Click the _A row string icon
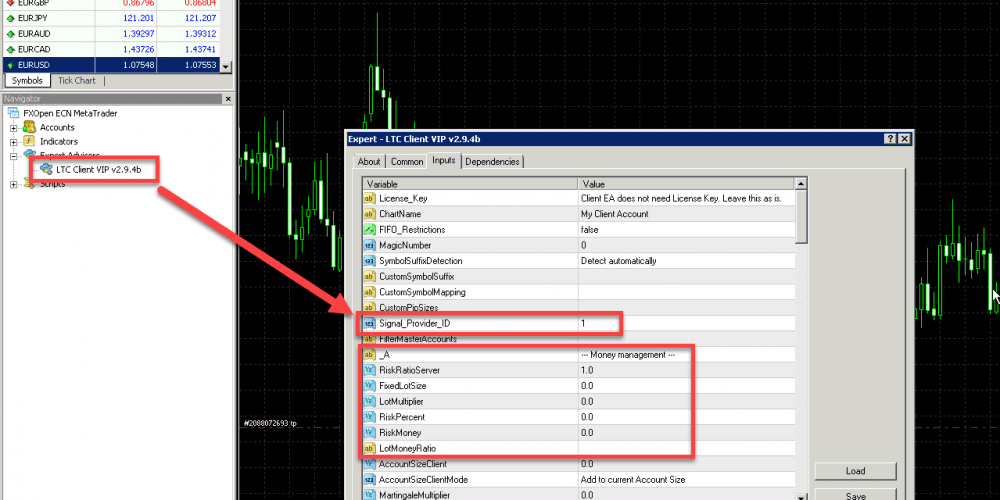Viewport: 1000px width, 500px height. click(370, 355)
